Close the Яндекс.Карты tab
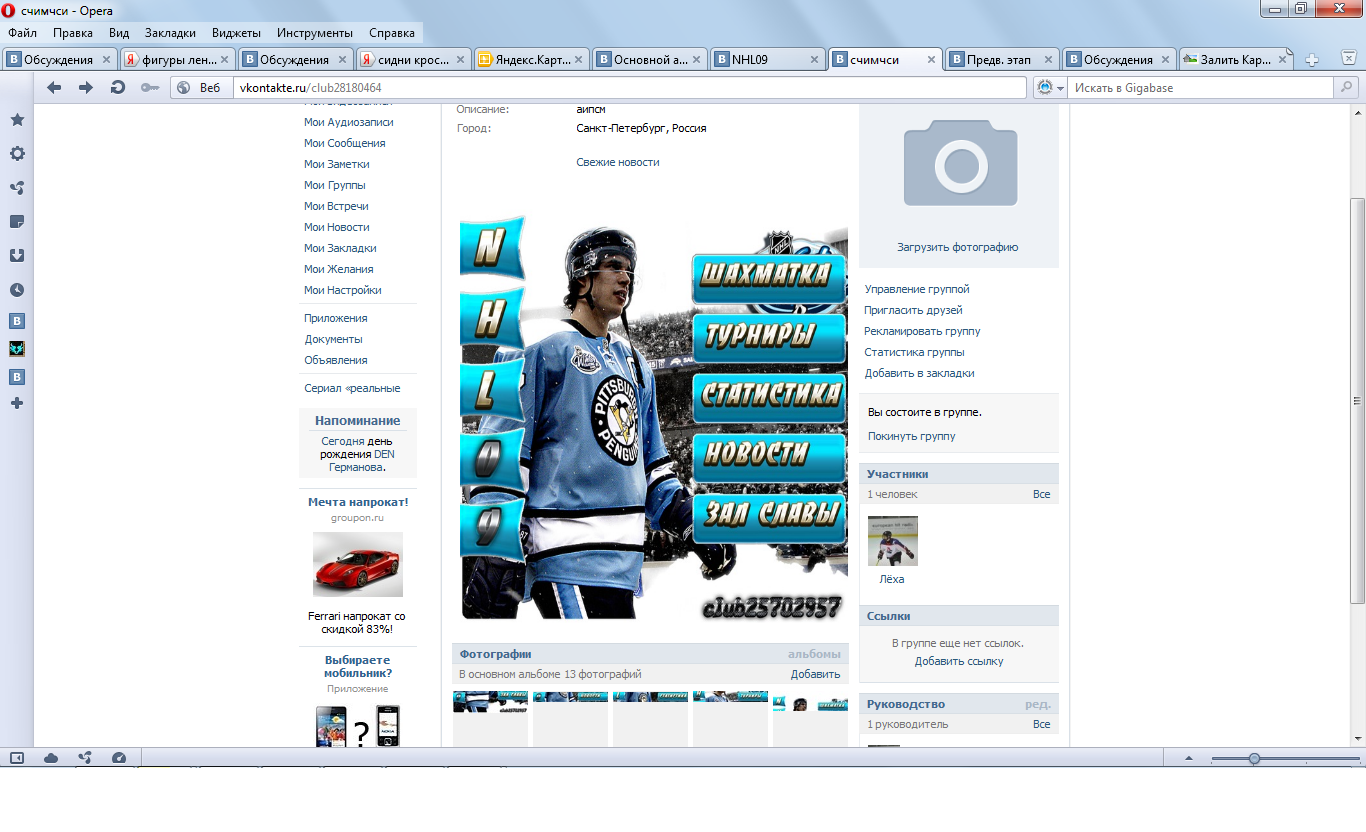The height and width of the screenshot is (832, 1366). point(578,60)
